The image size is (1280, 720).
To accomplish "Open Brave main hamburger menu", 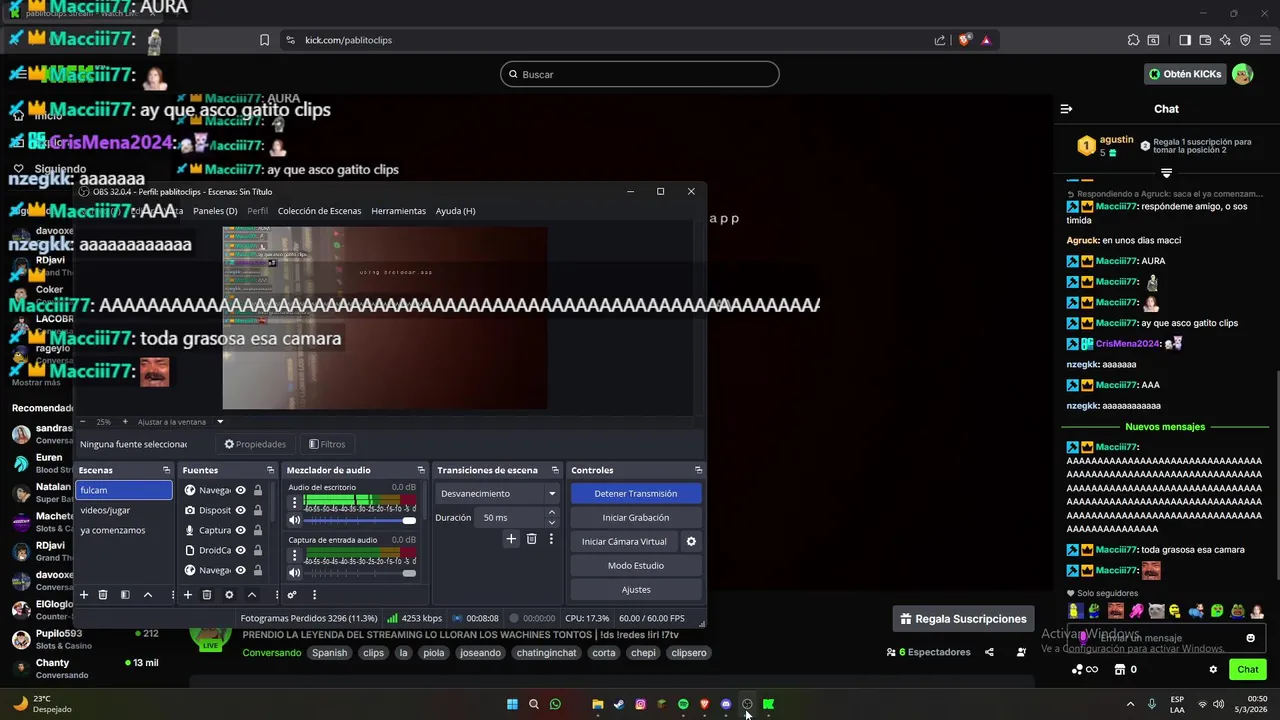I will 1265,40.
